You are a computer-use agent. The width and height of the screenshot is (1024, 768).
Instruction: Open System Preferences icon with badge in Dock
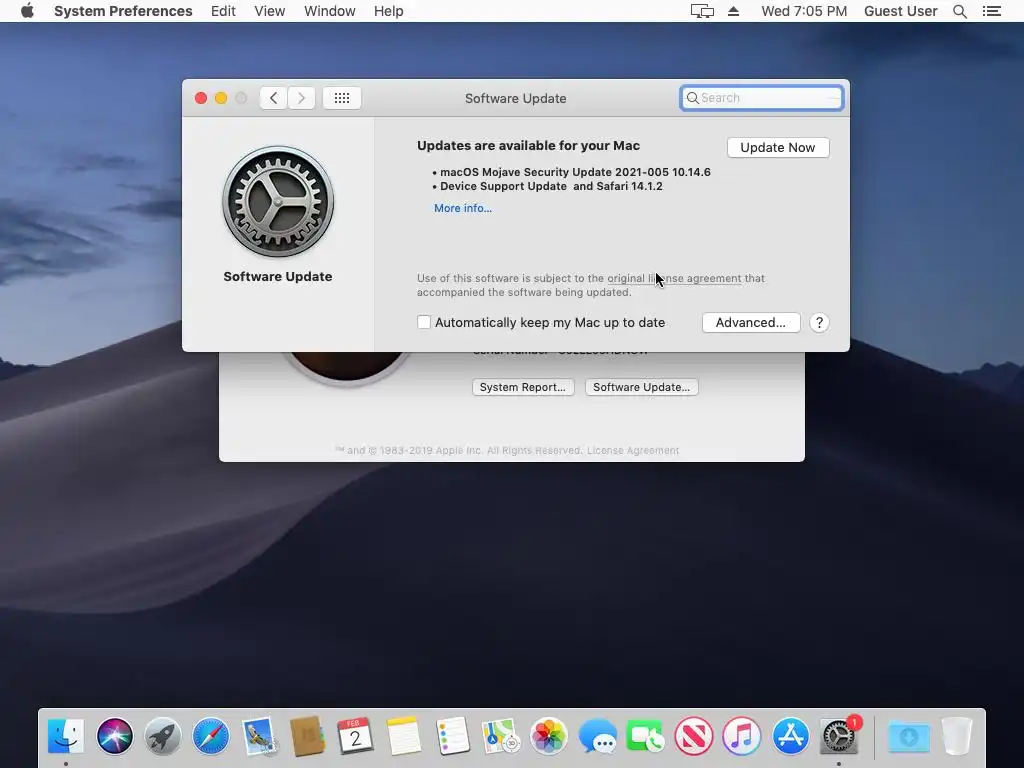tap(839, 736)
